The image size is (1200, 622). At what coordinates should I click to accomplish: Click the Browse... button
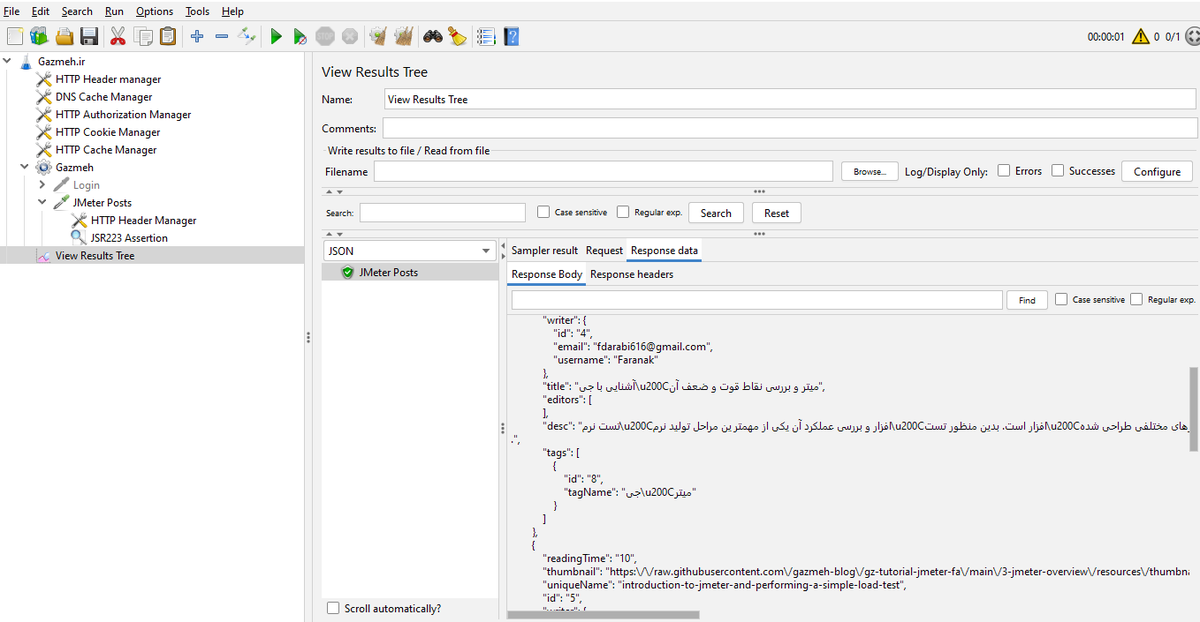tap(869, 171)
